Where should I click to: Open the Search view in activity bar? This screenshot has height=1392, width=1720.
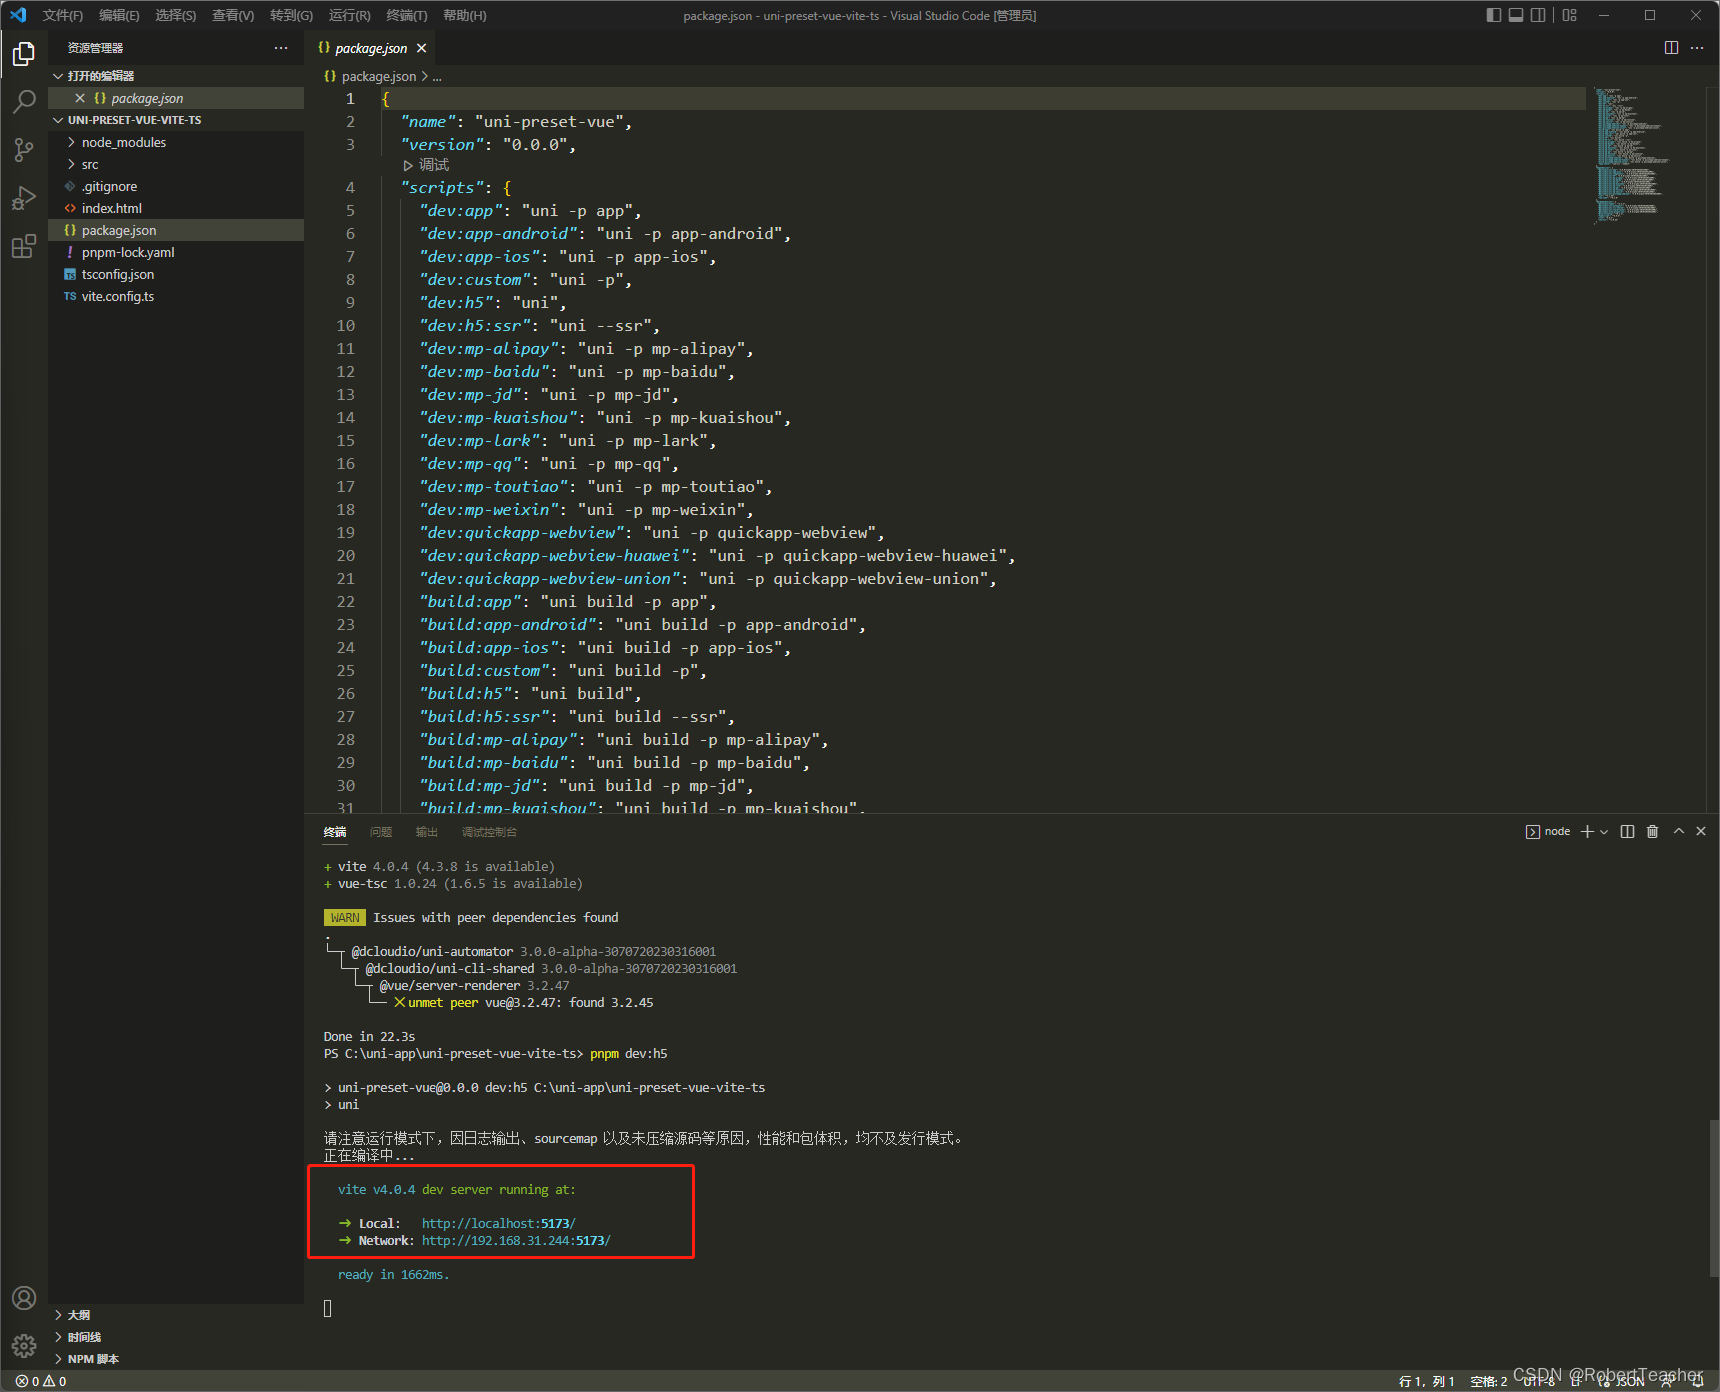pyautogui.click(x=24, y=102)
